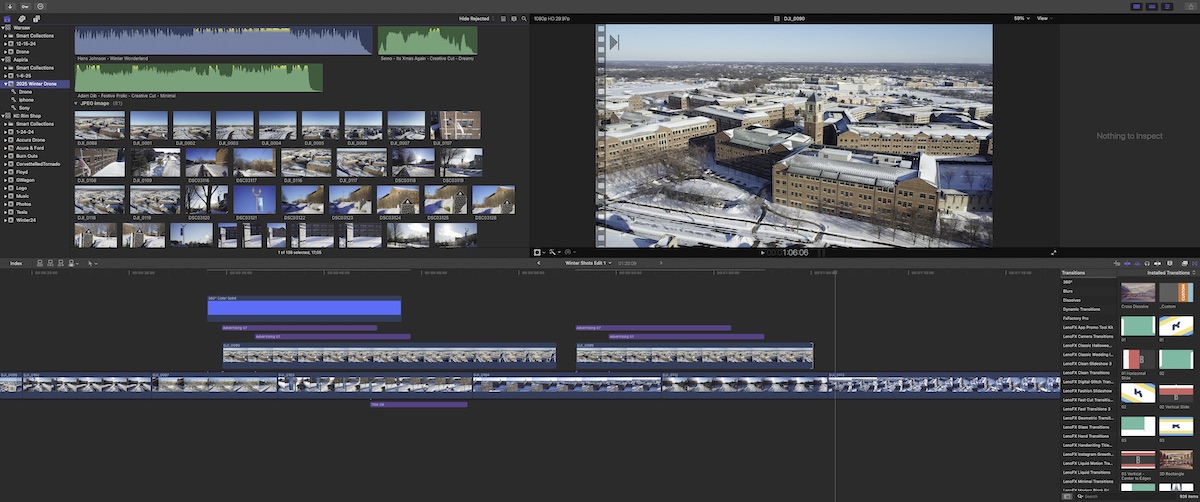The image size is (1200, 502).
Task: Click the viewer play button
Action: click(762, 253)
